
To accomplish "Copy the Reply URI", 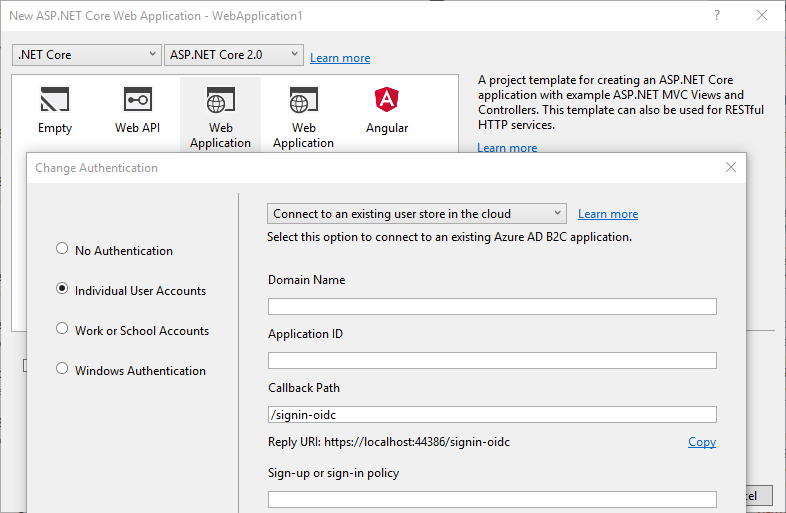I will coord(702,442).
